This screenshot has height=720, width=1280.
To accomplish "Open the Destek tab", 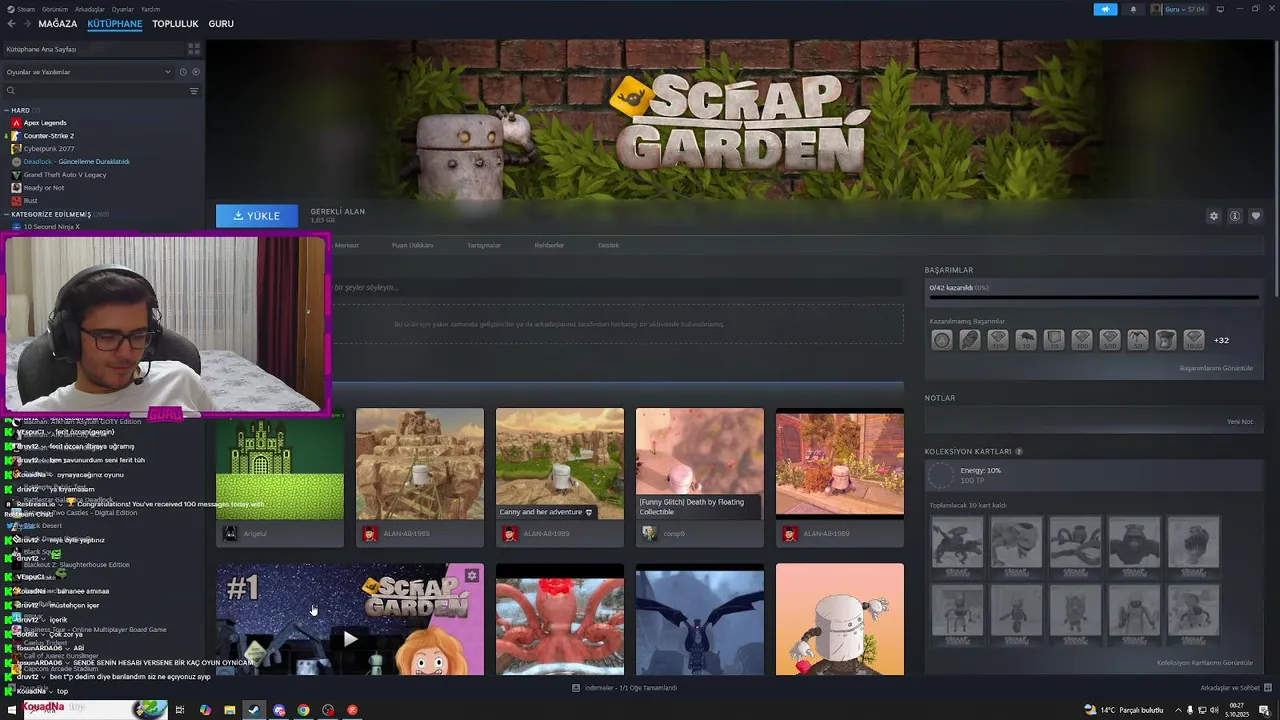I will 608,245.
